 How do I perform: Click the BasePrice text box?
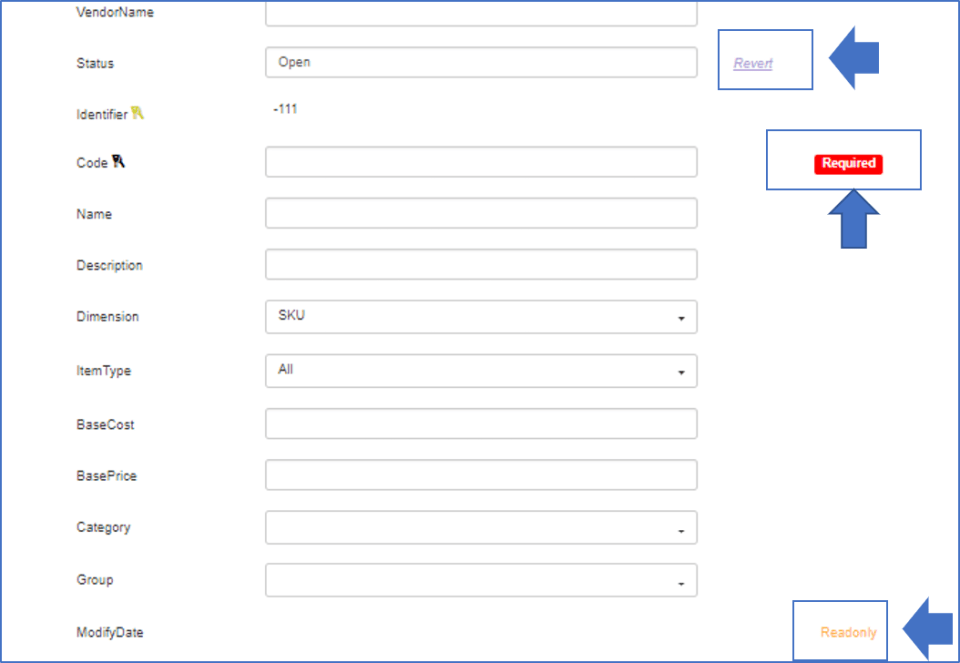pyautogui.click(x=481, y=475)
